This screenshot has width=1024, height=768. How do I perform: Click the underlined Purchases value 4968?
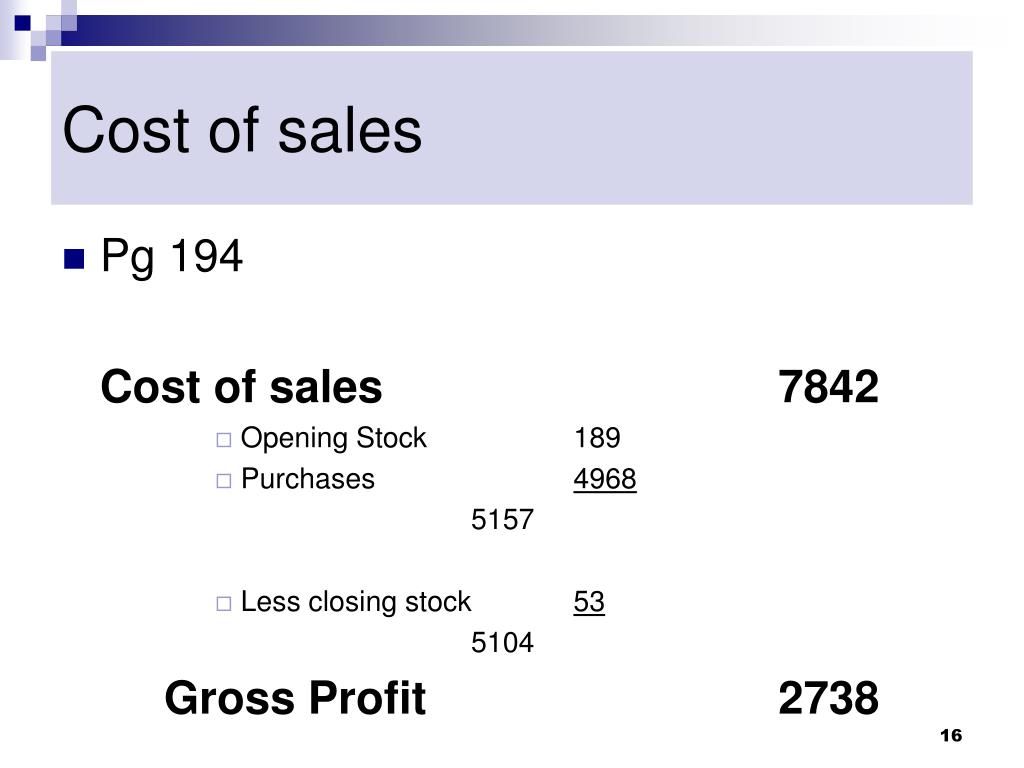coord(605,479)
